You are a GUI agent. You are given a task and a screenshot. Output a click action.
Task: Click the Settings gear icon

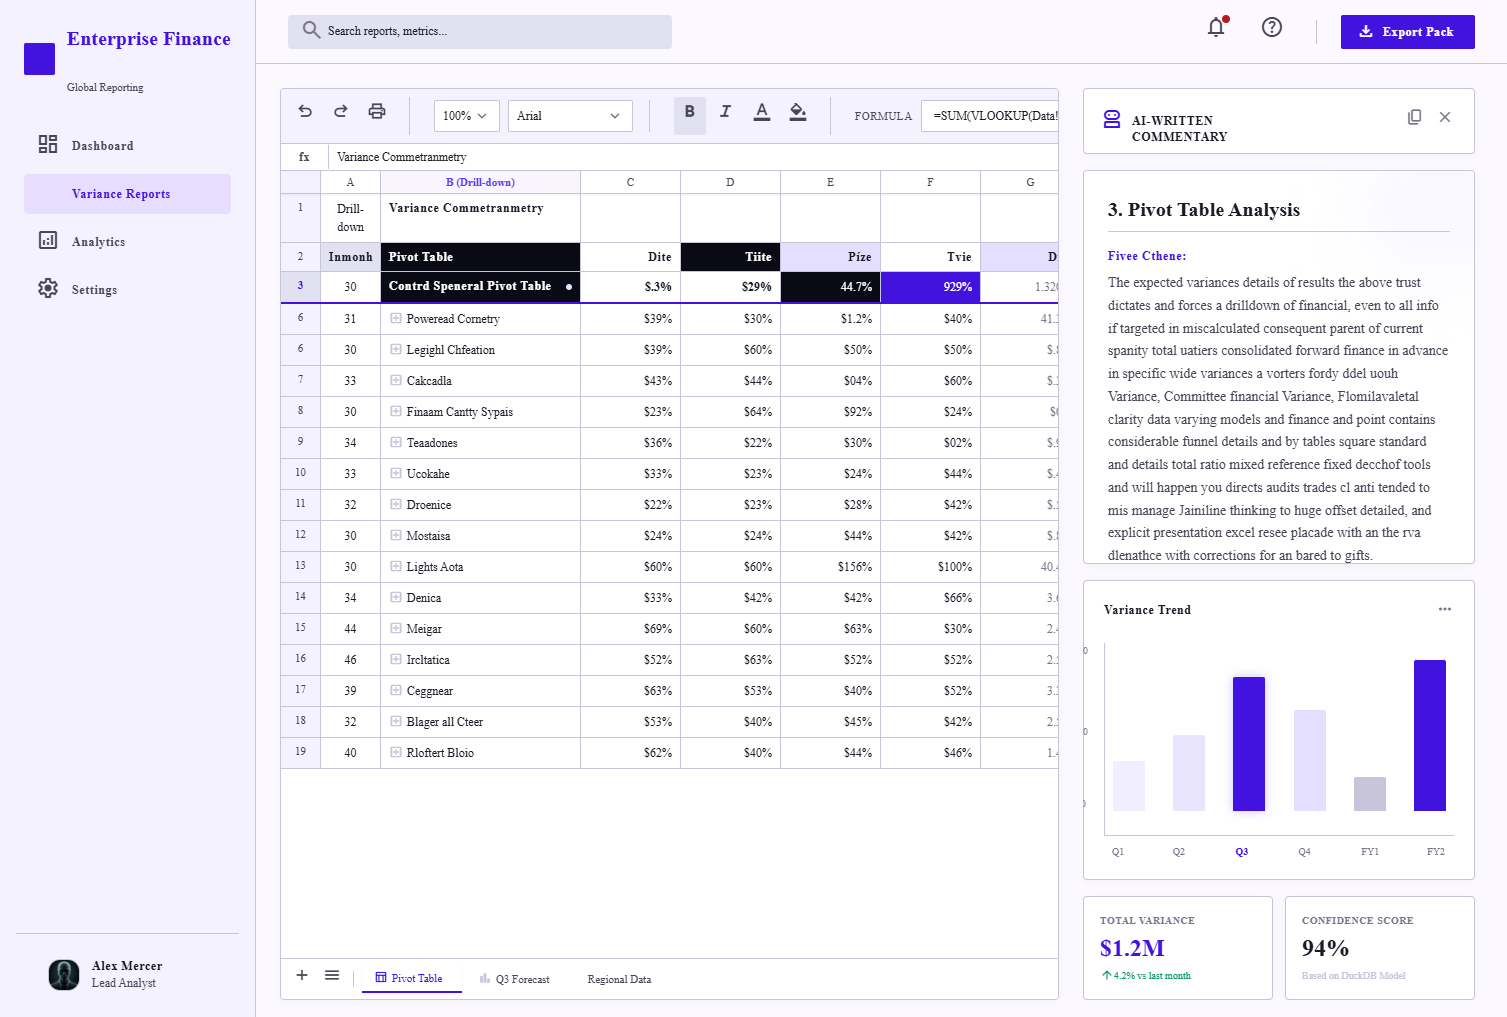click(48, 289)
